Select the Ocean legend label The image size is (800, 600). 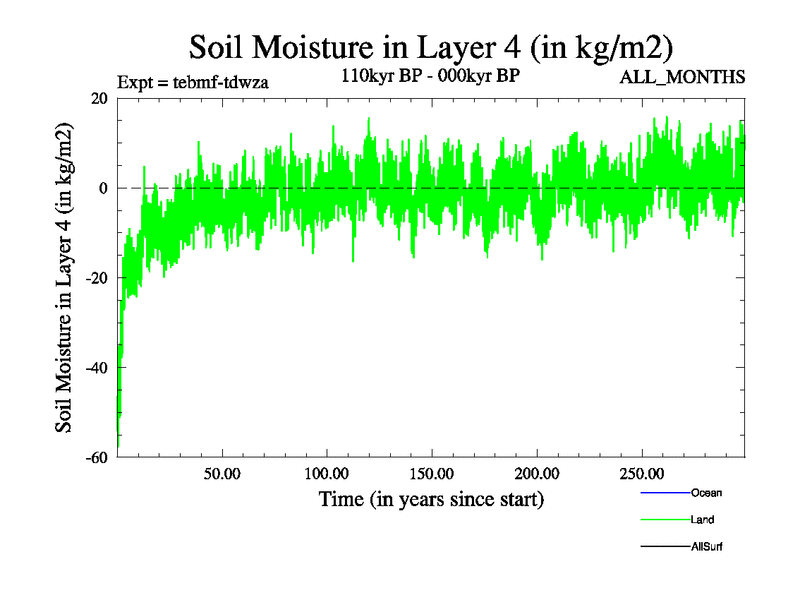(x=706, y=492)
